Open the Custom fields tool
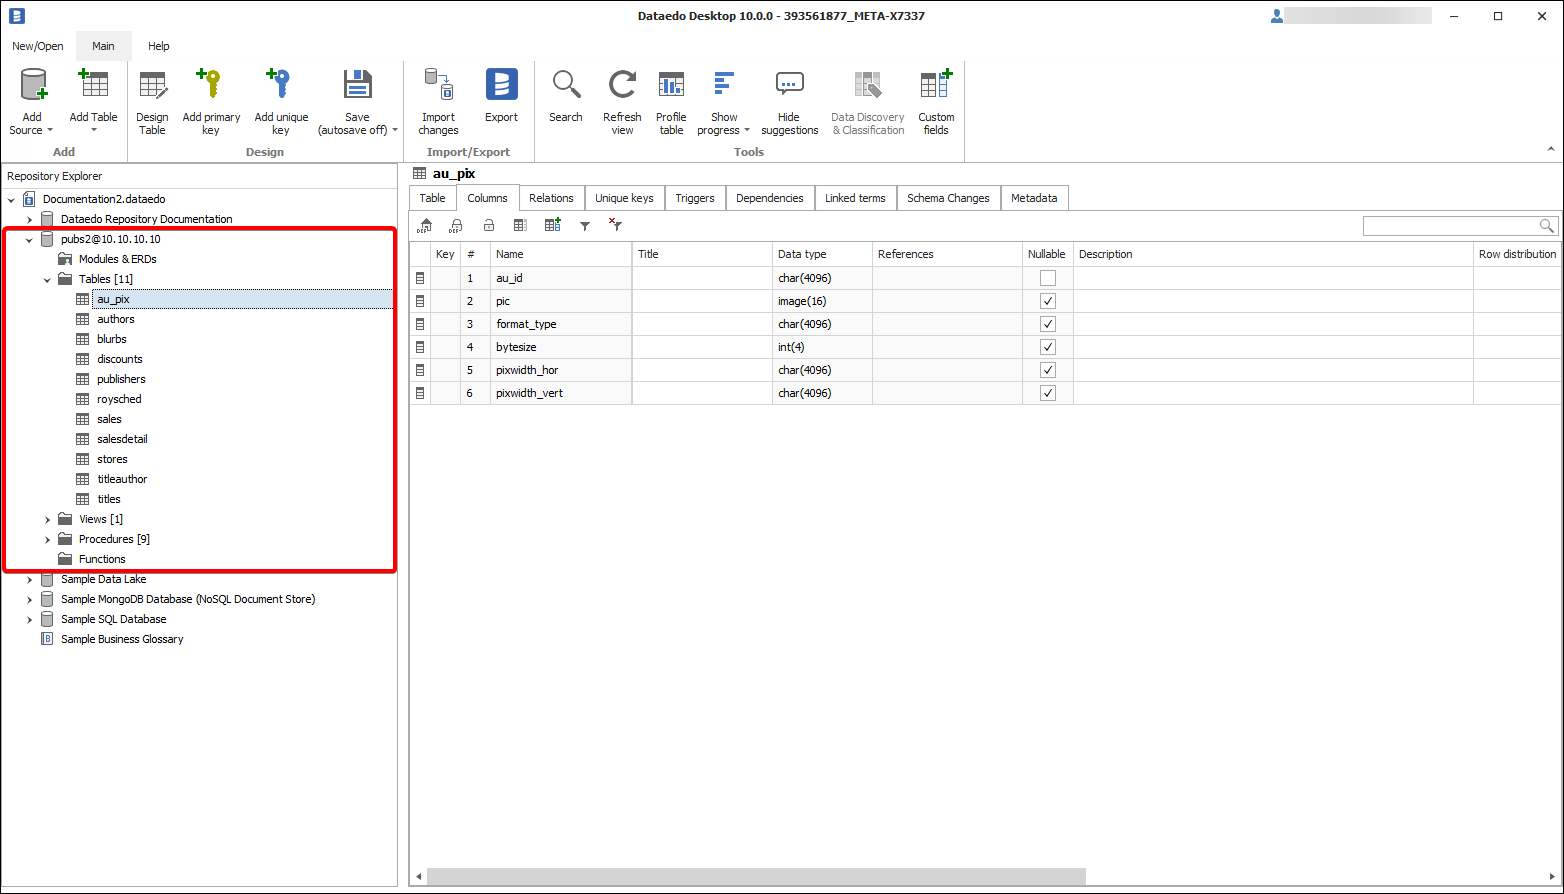This screenshot has height=894, width=1564. click(x=936, y=86)
